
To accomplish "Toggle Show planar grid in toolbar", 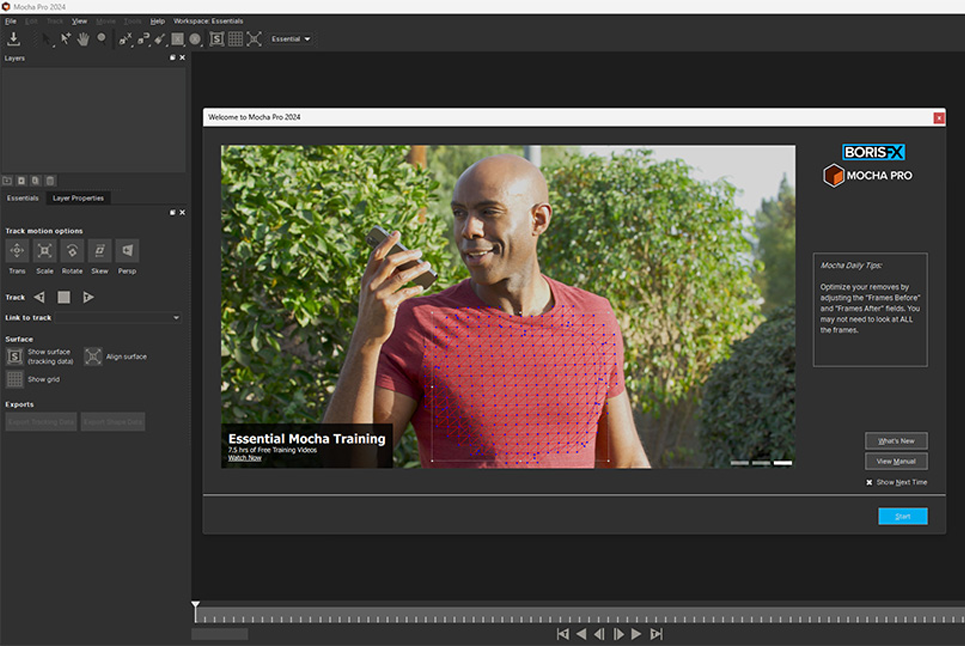I will click(235, 39).
